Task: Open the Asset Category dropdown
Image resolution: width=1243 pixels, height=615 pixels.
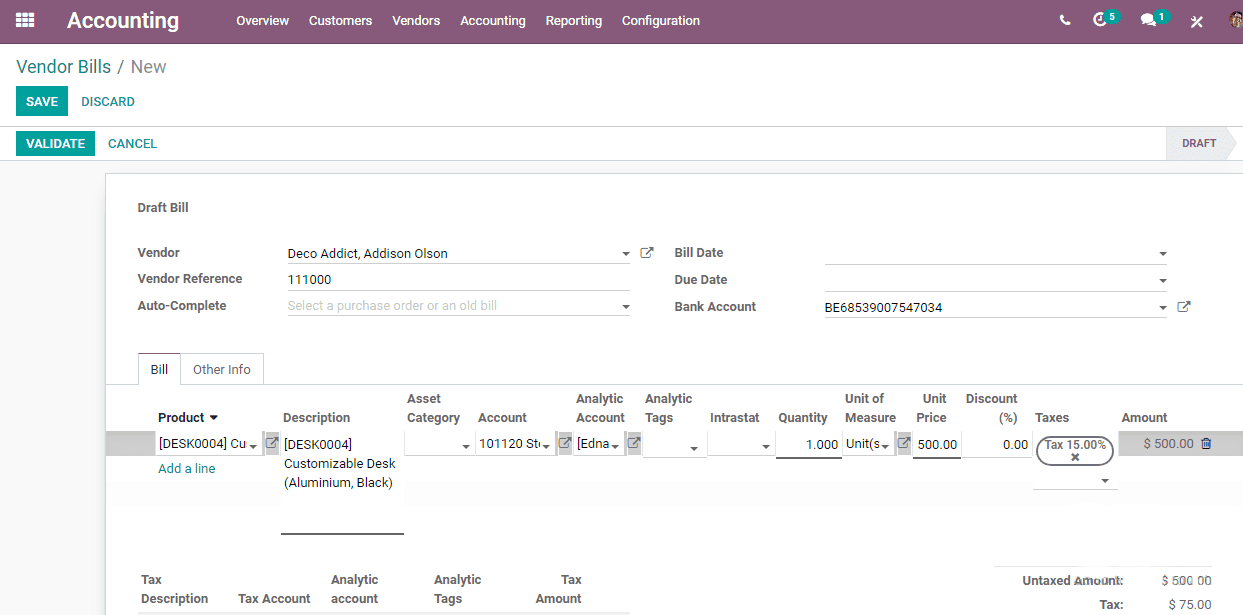Action: tap(438, 445)
